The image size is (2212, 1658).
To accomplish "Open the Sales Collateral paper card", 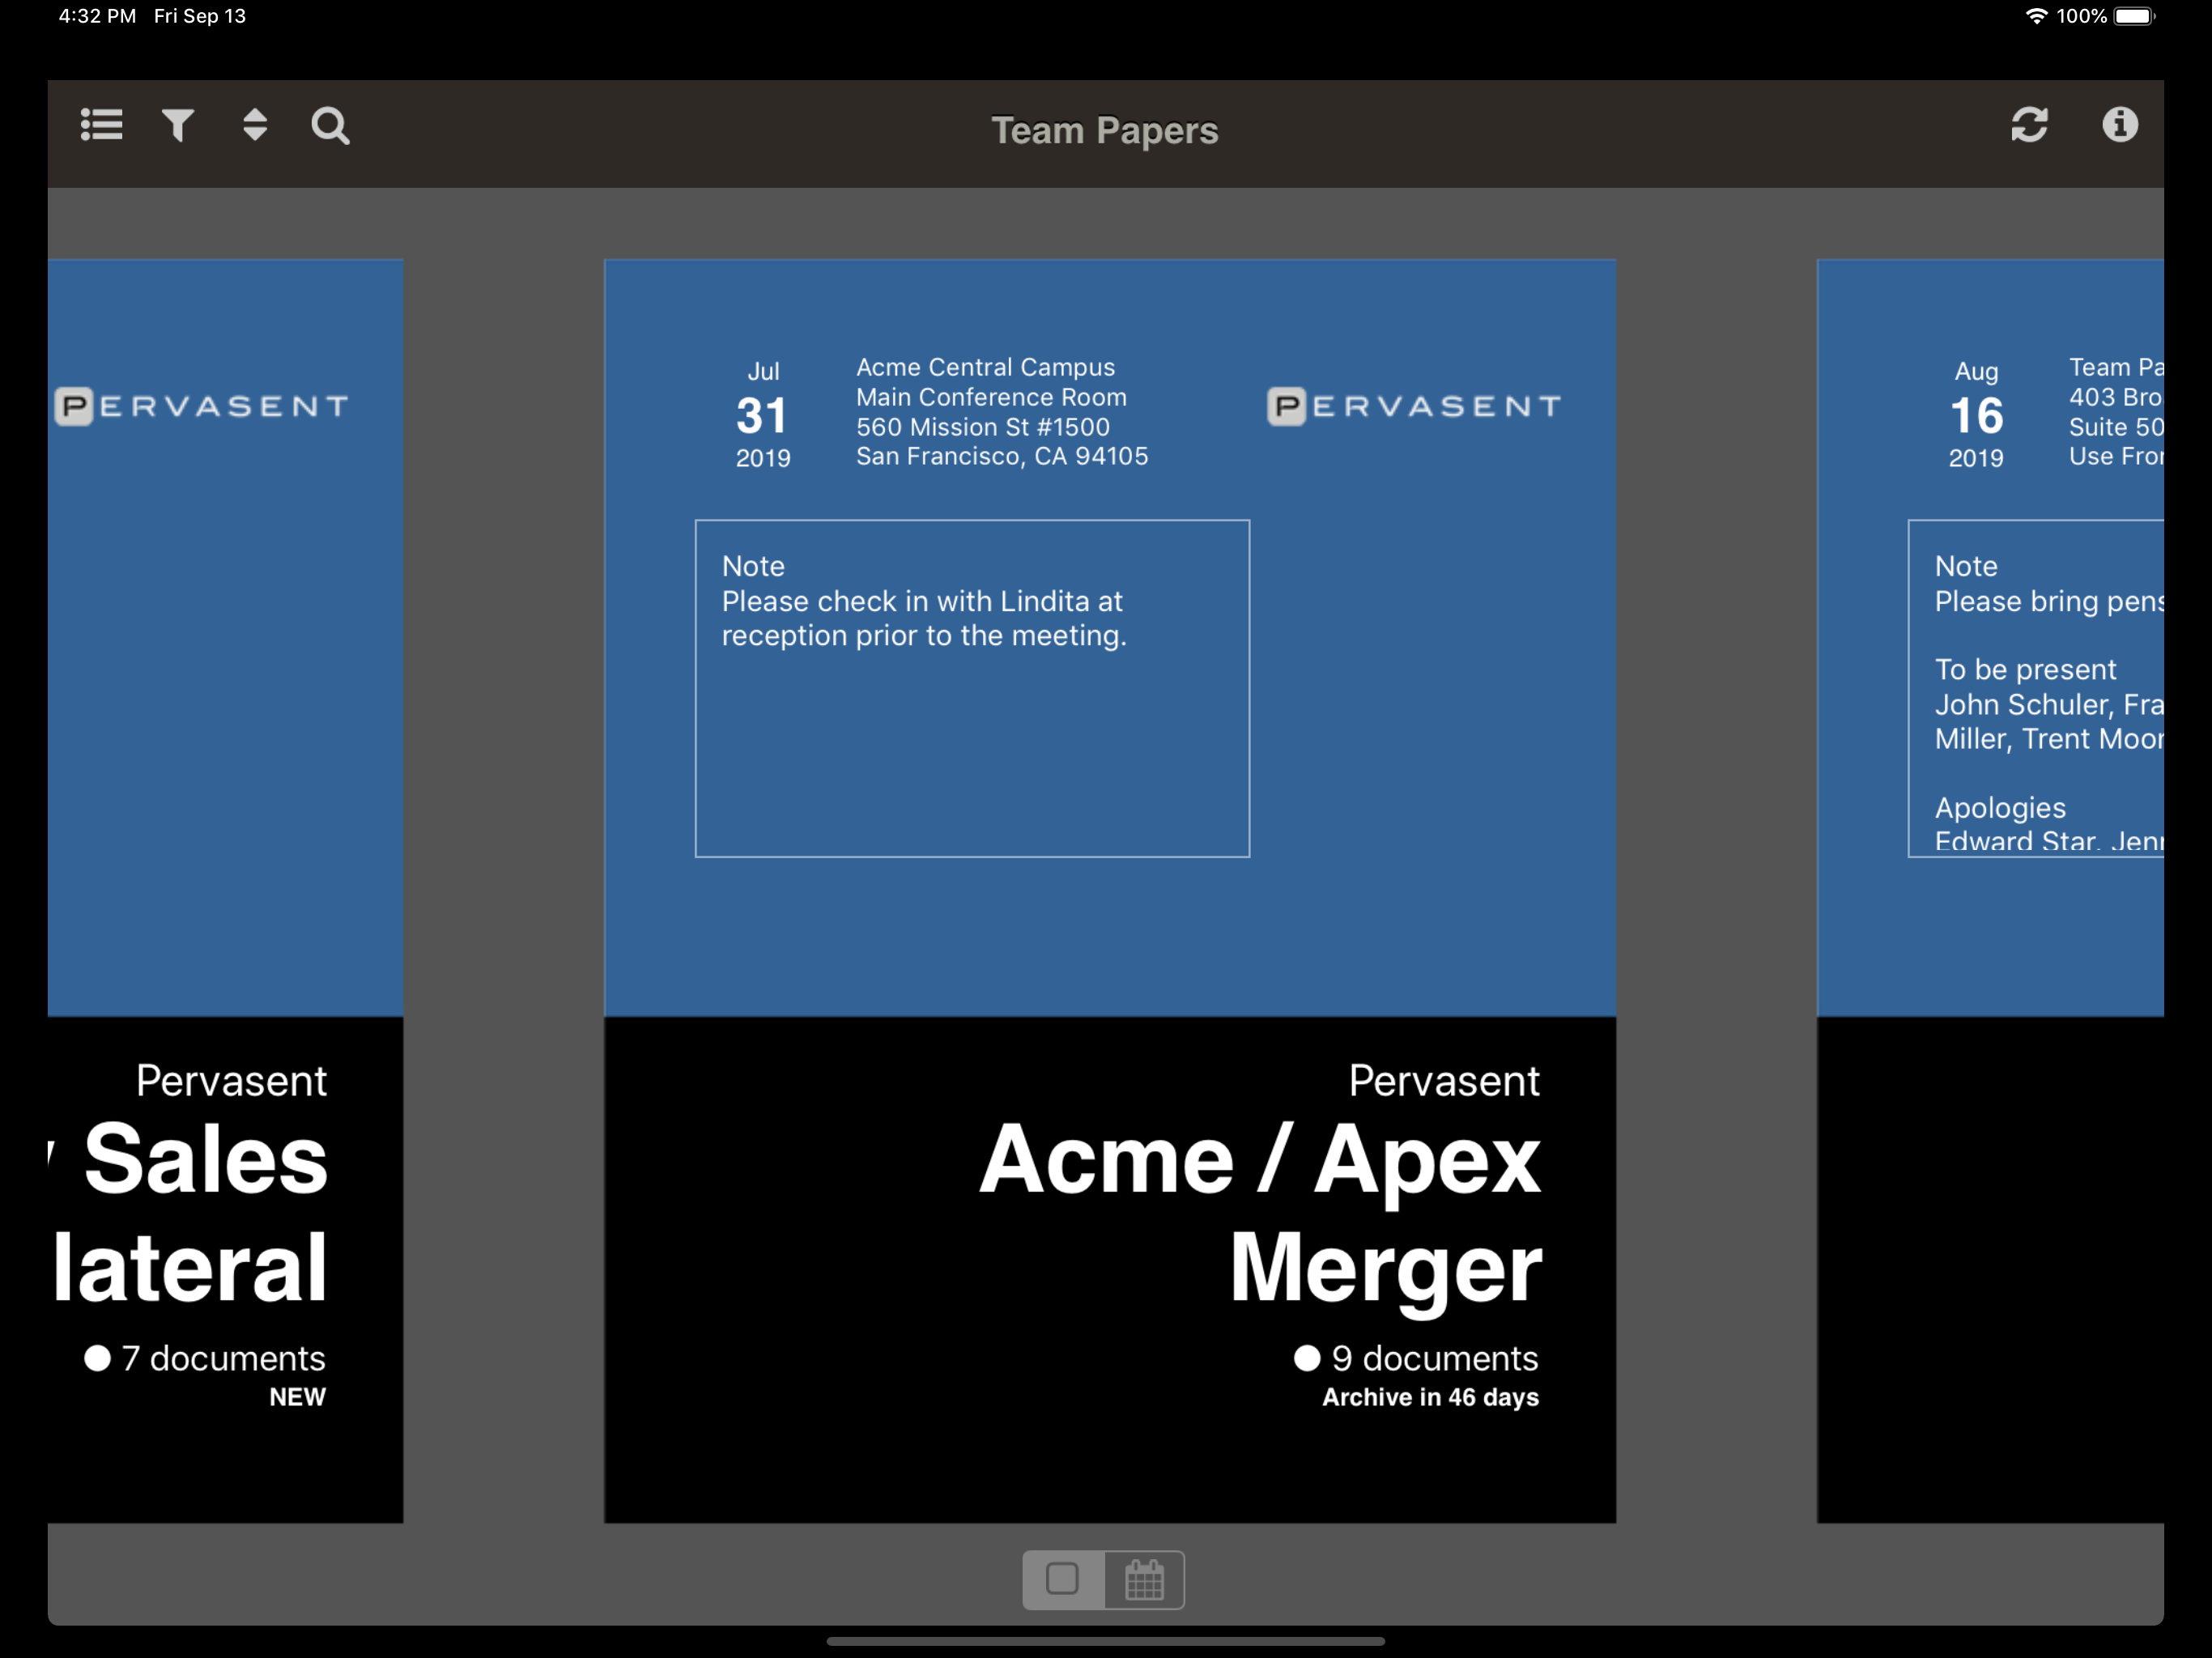I will point(225,891).
